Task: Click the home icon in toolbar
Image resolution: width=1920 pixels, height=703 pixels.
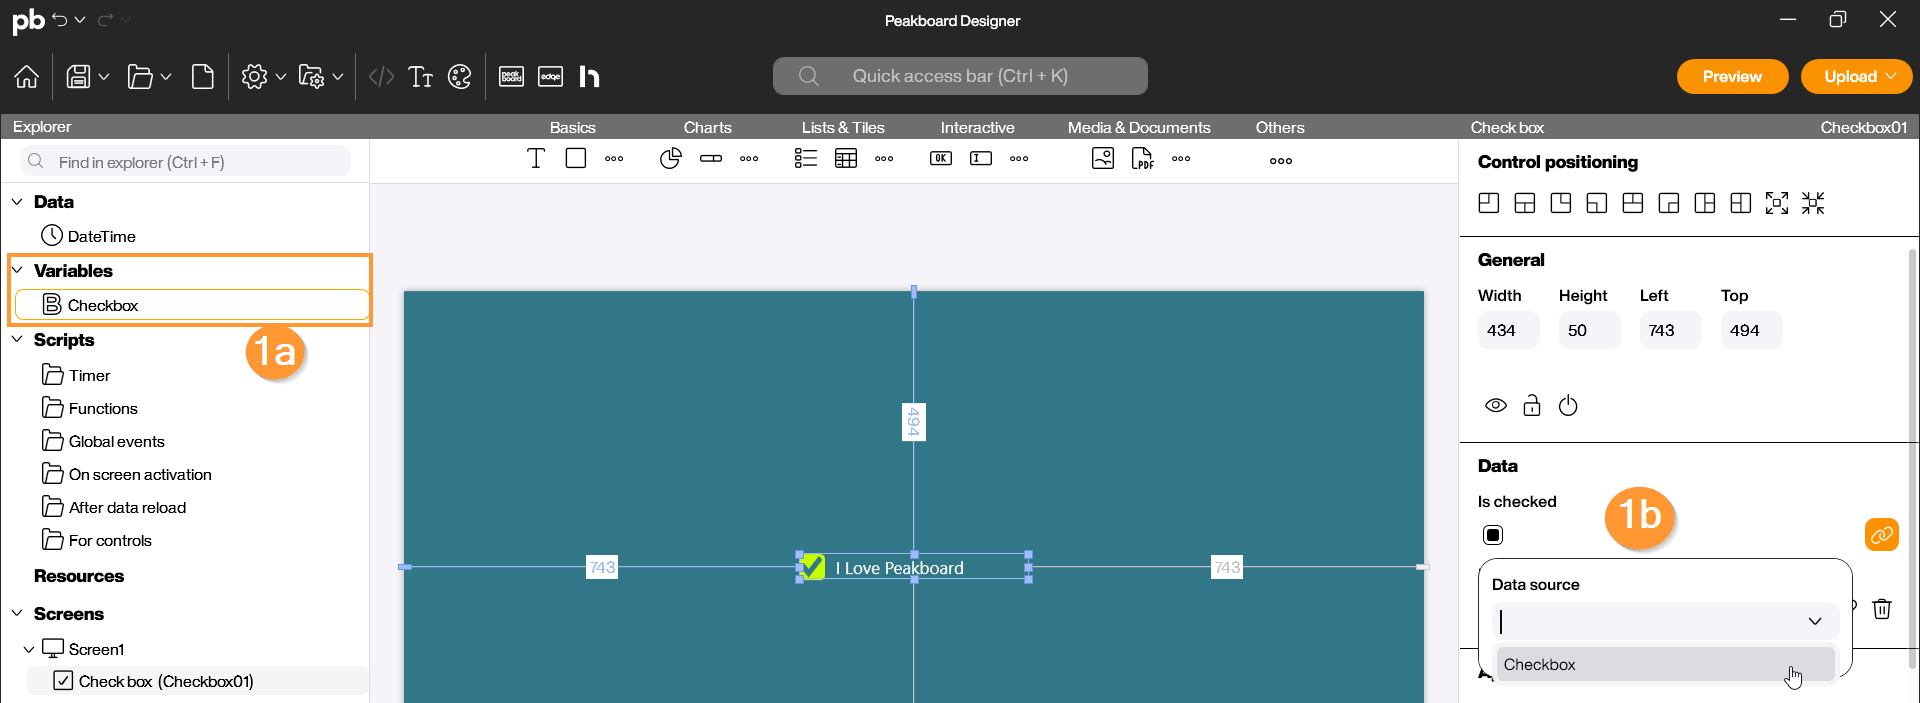Action: coord(27,77)
